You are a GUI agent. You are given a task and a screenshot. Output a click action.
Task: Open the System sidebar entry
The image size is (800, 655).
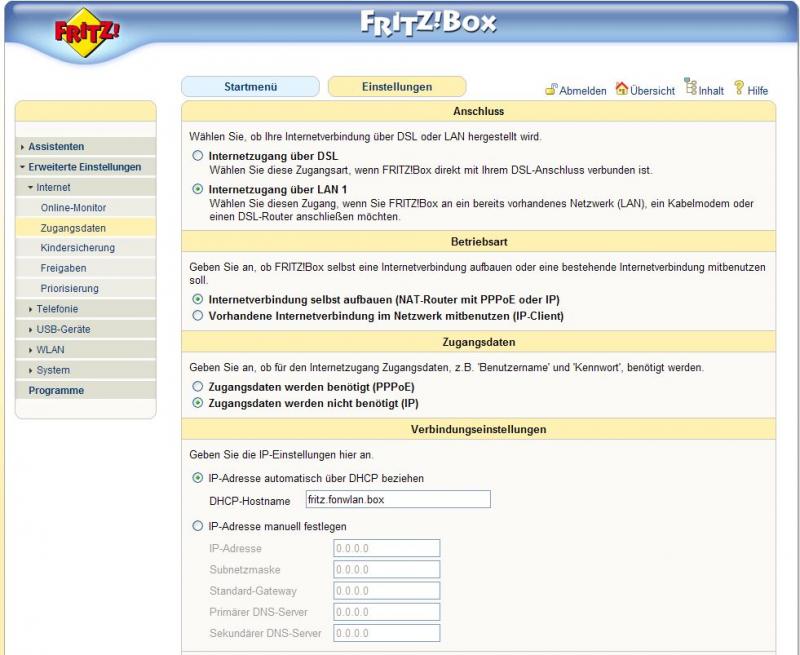coord(86,370)
